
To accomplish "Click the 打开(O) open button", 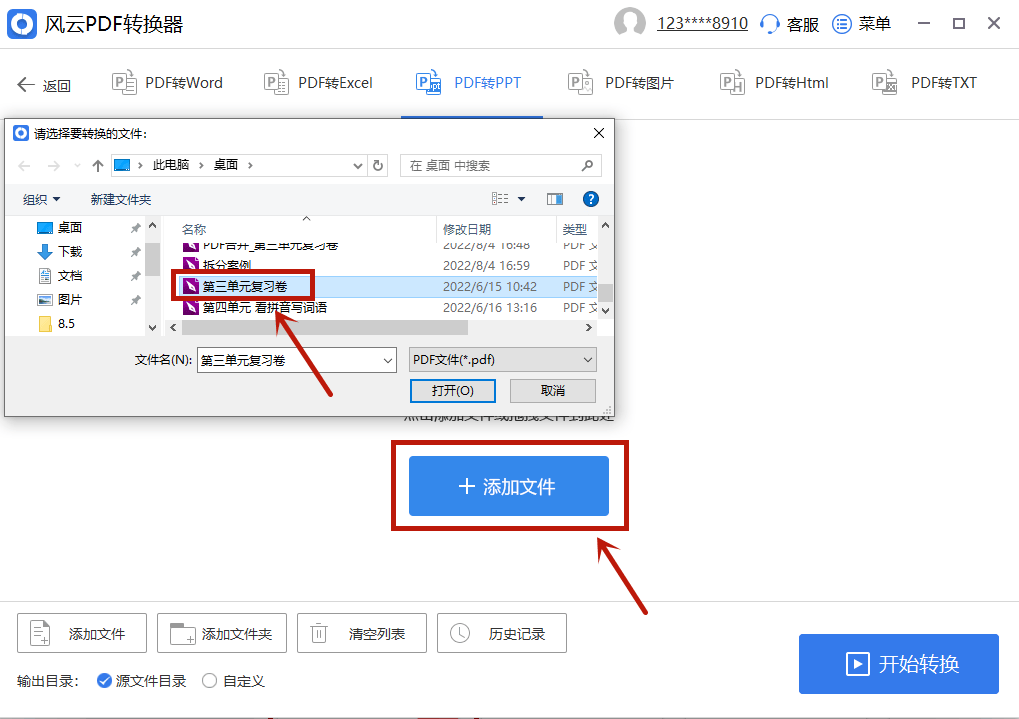I will [x=452, y=390].
